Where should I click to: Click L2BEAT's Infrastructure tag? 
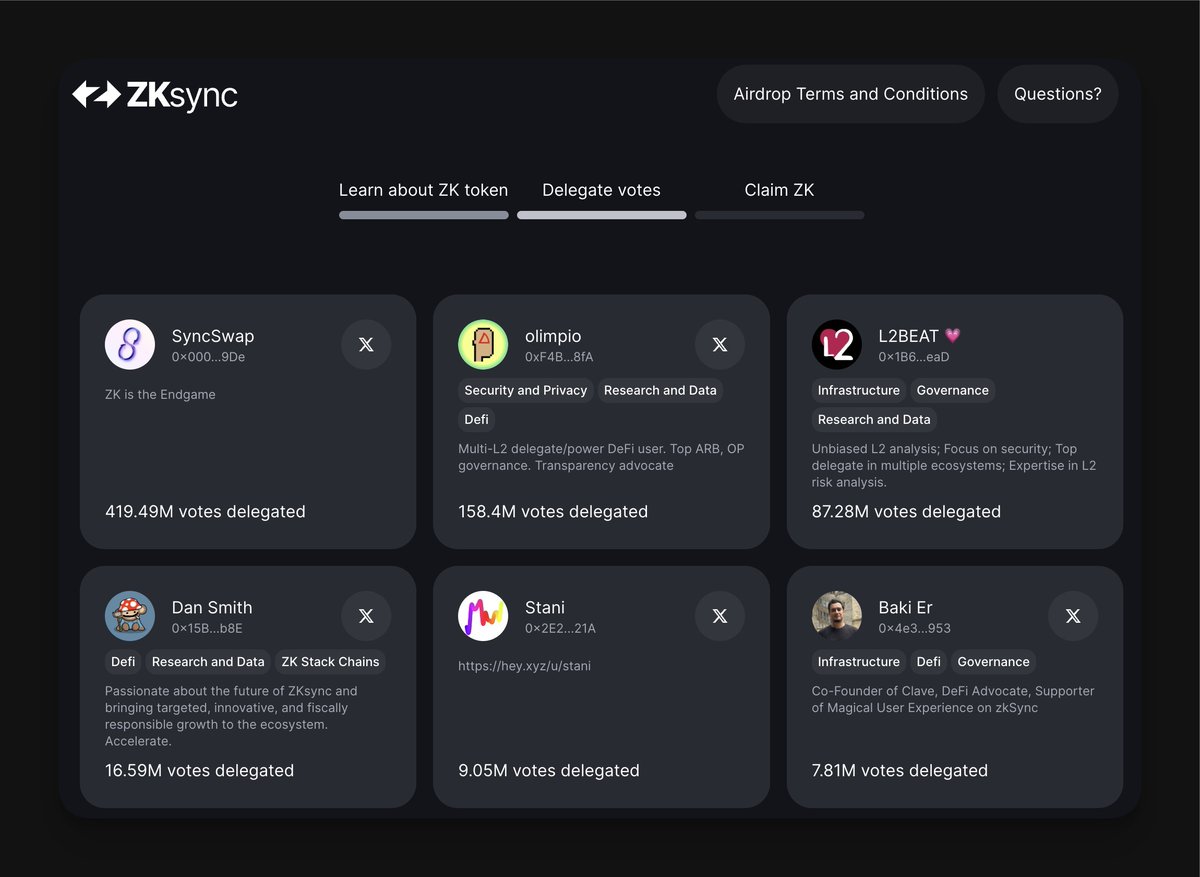[859, 390]
